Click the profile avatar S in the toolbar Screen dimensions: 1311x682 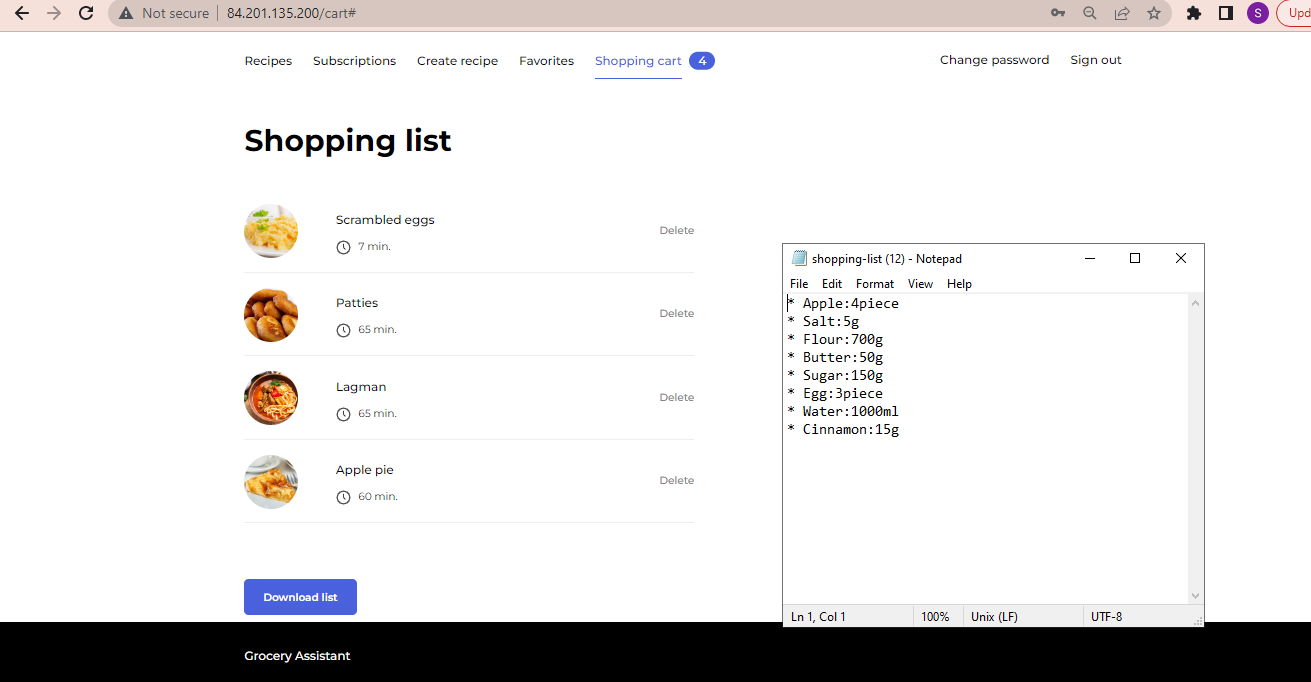click(1257, 14)
